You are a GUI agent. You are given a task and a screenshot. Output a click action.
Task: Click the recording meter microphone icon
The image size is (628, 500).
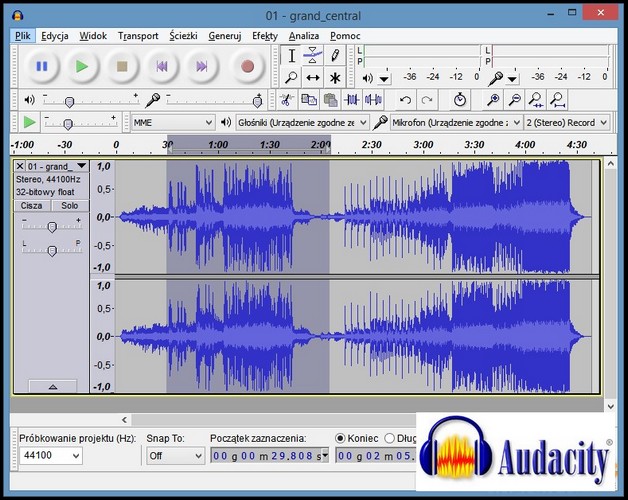coord(495,78)
